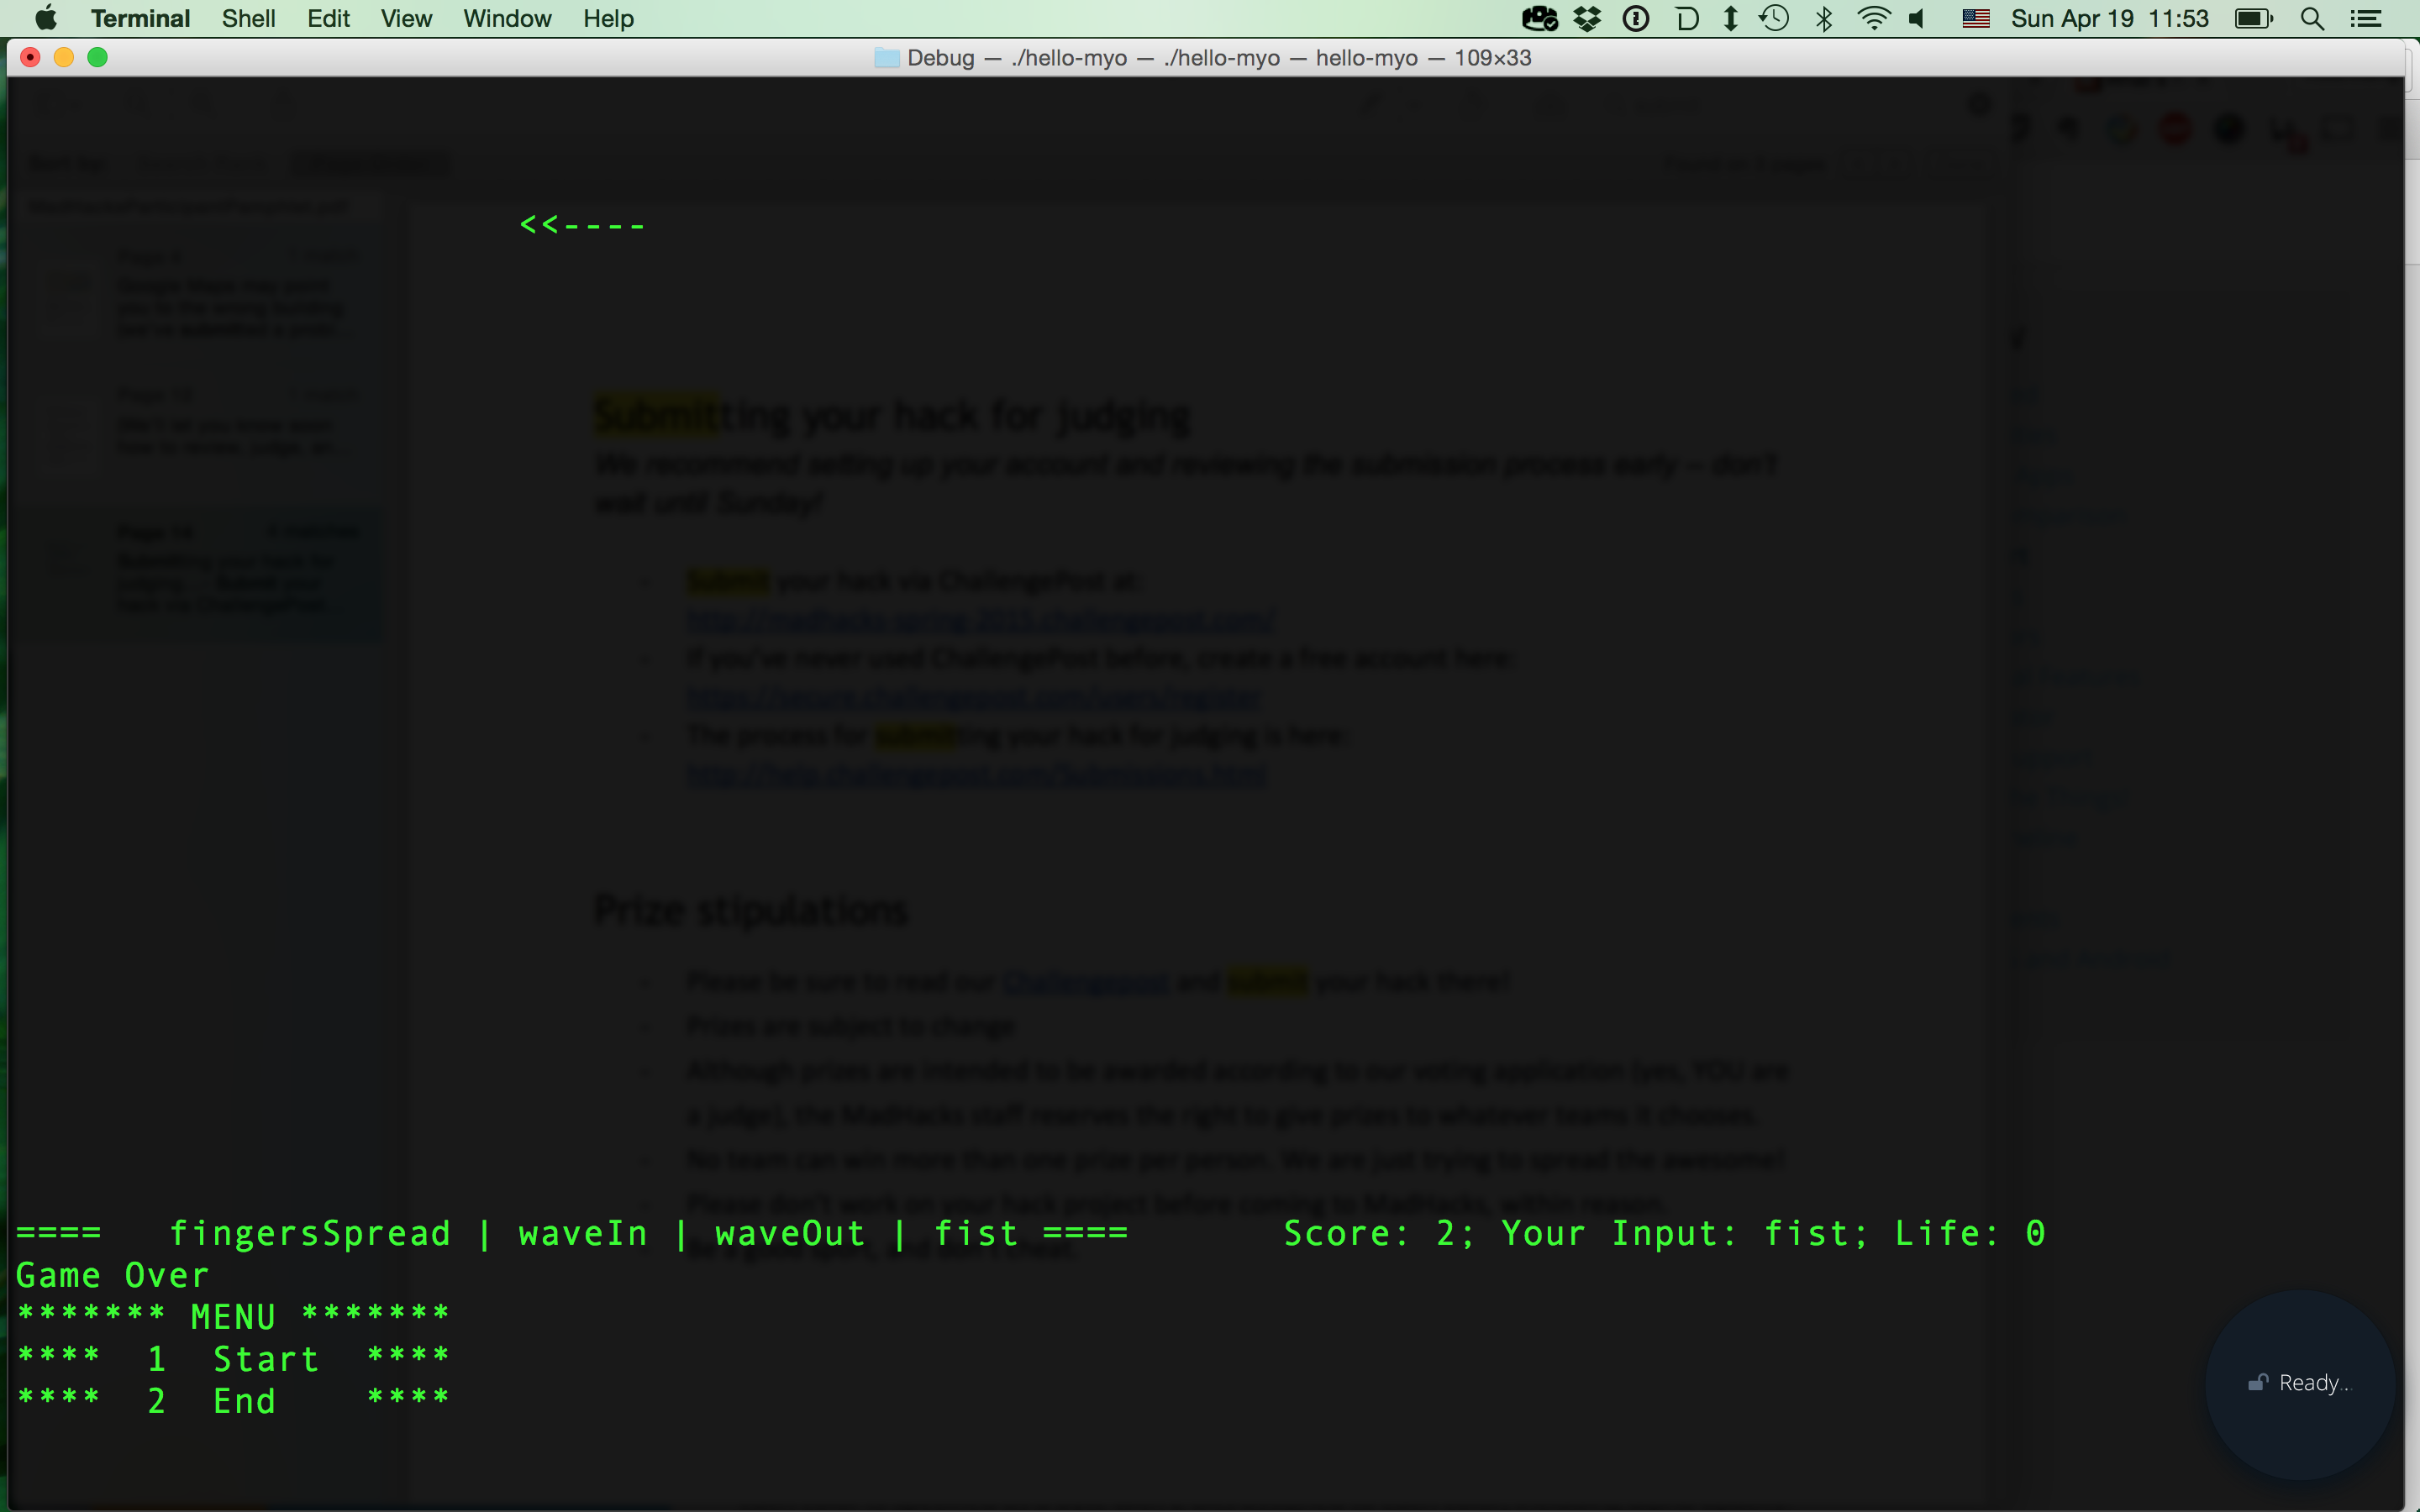The height and width of the screenshot is (1512, 2420).
Task: Open the Help menu
Action: coord(608,19)
